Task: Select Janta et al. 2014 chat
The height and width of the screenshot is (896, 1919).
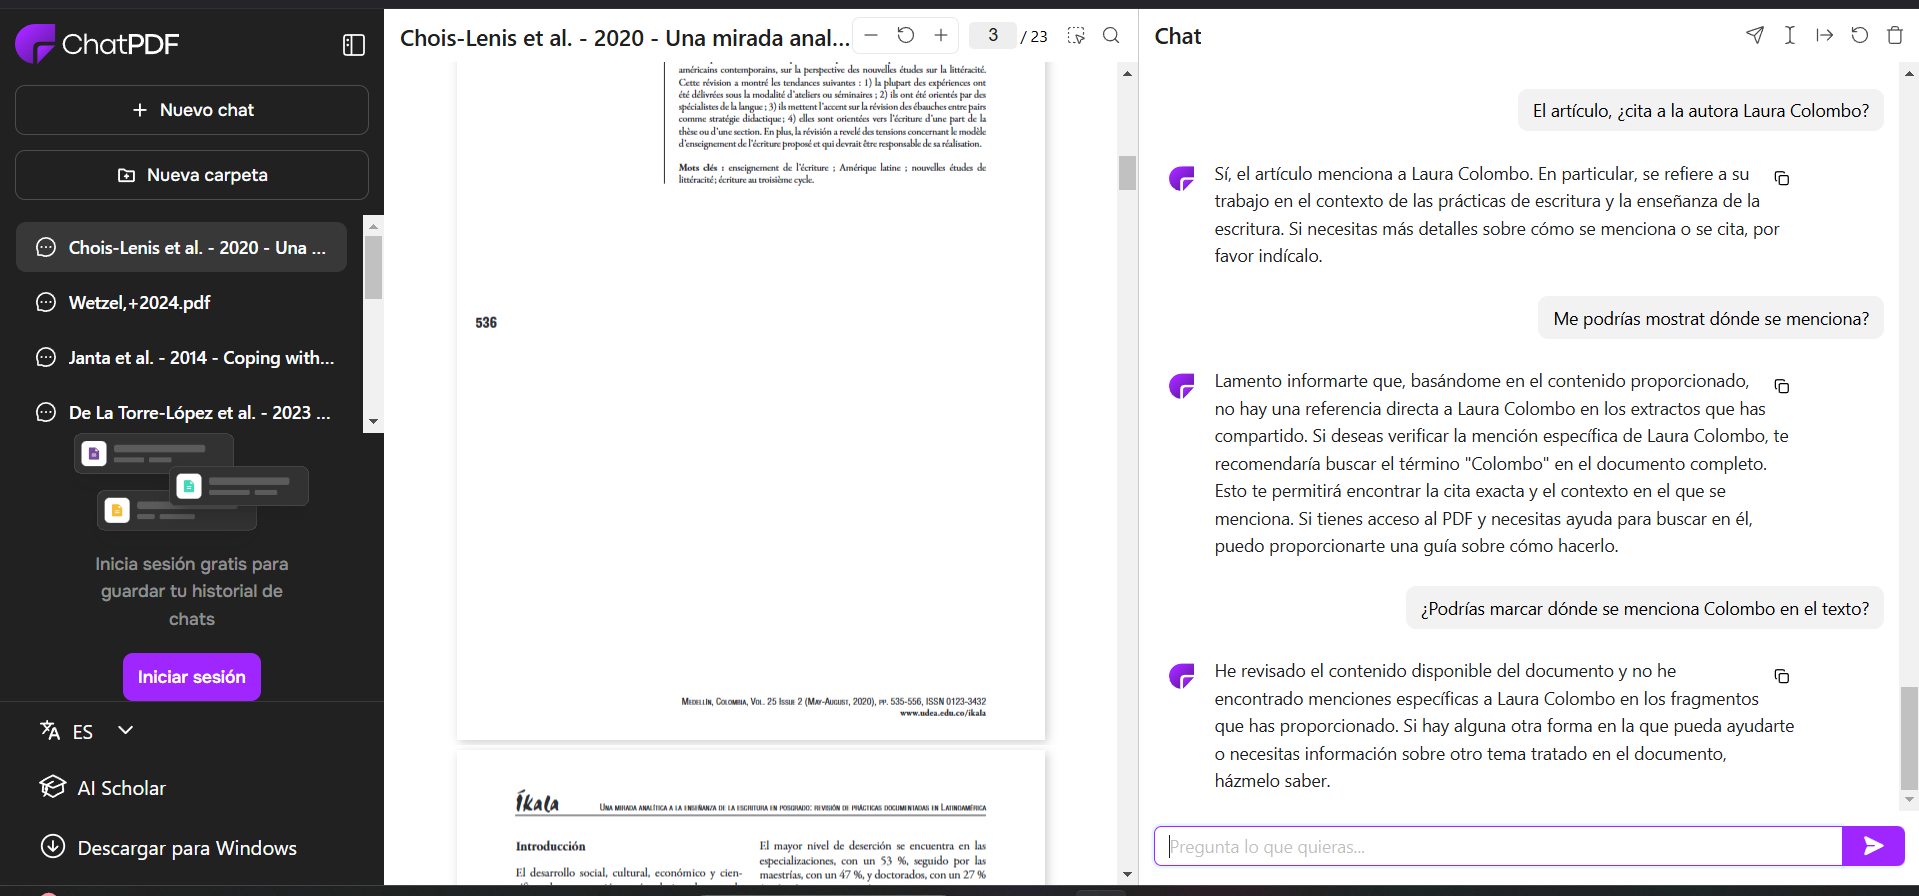Action: coord(200,358)
